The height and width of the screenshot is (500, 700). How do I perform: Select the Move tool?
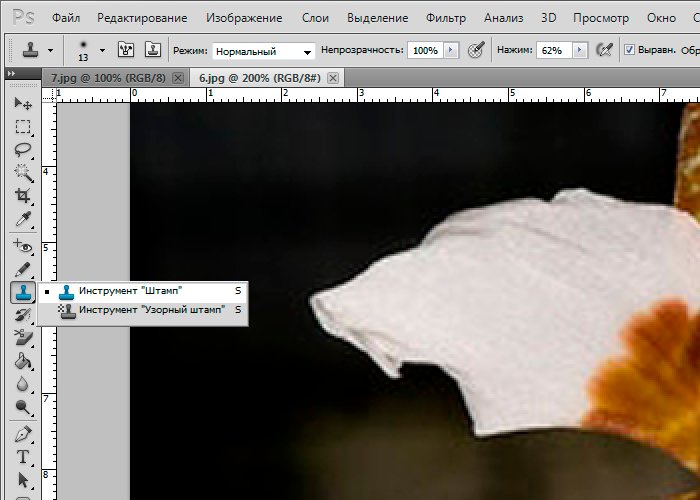(22, 104)
